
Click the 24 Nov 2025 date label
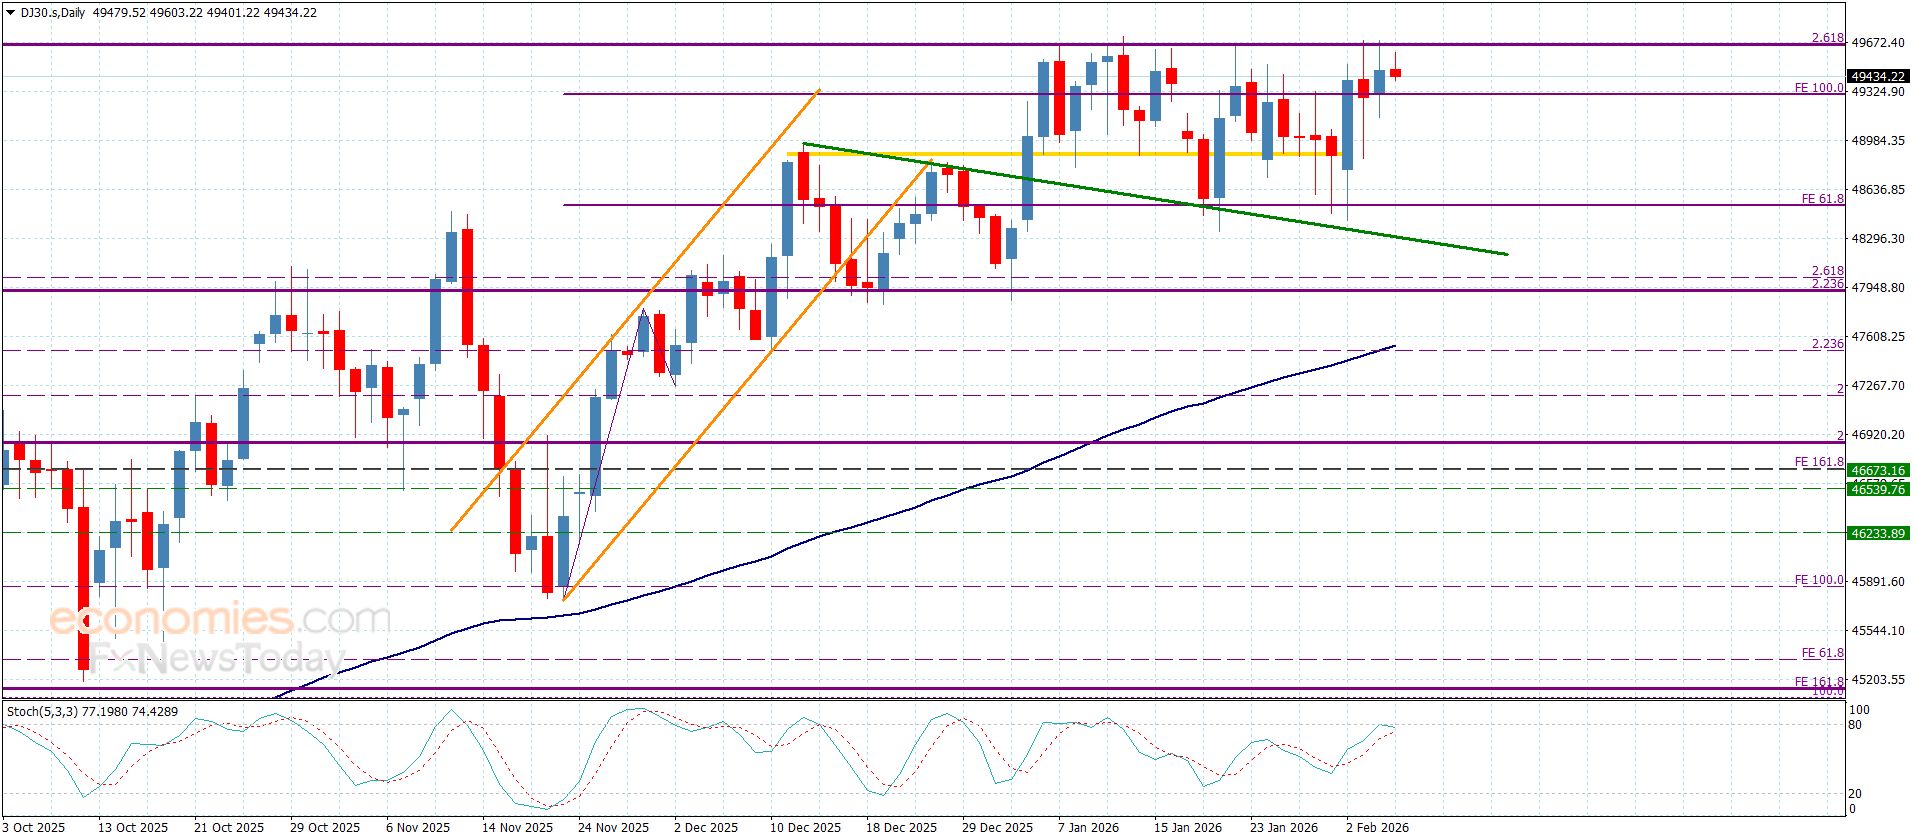(613, 828)
